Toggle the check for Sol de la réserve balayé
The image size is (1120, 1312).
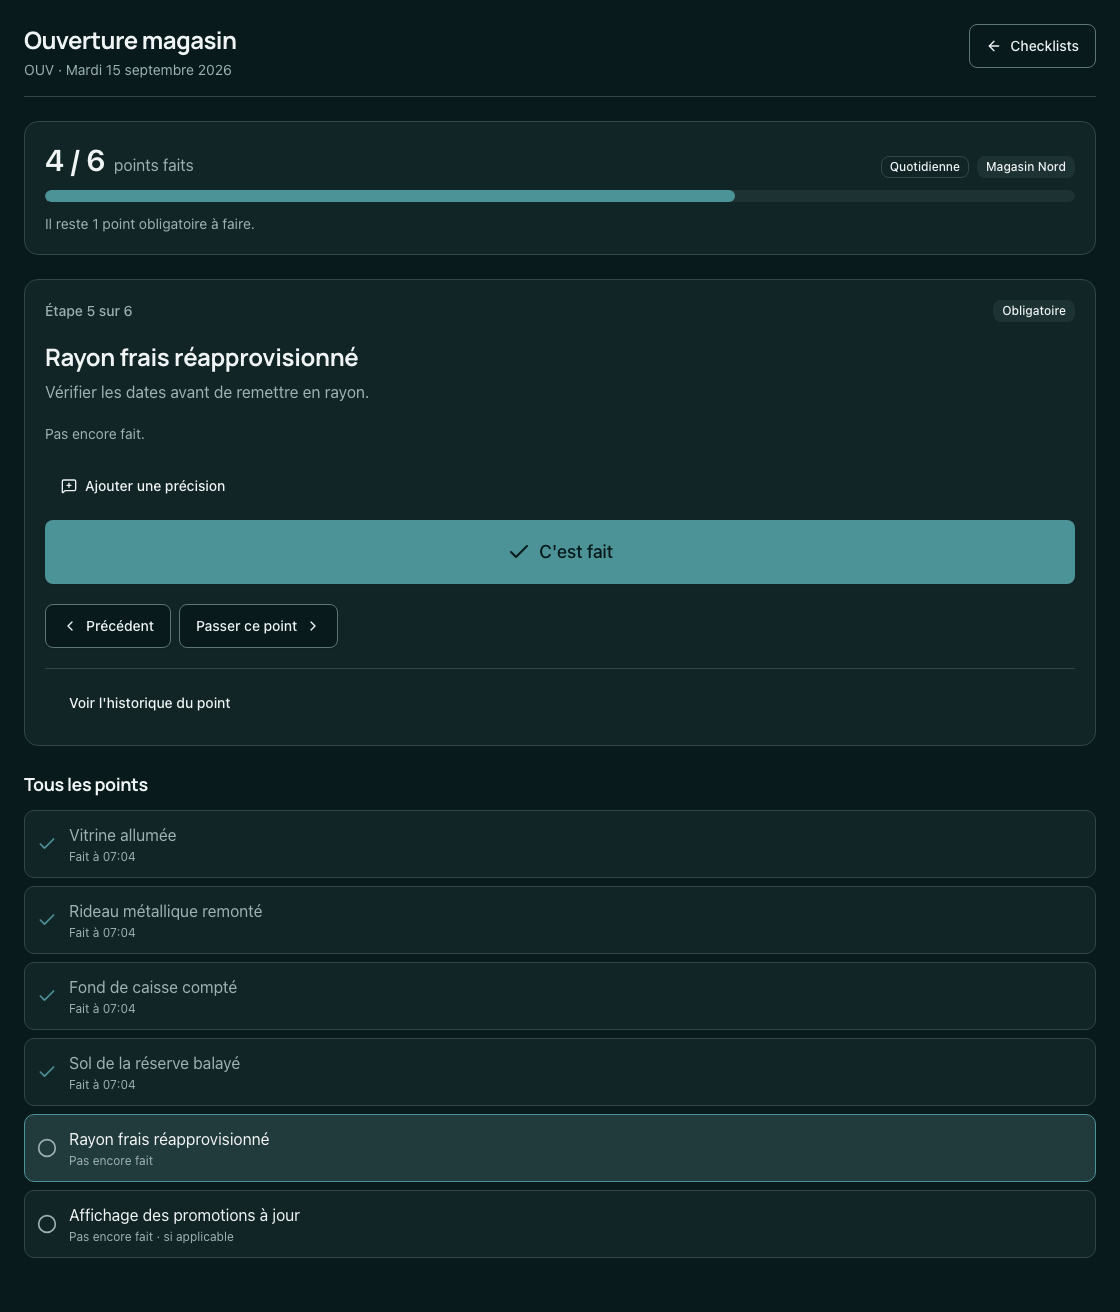pos(47,1072)
